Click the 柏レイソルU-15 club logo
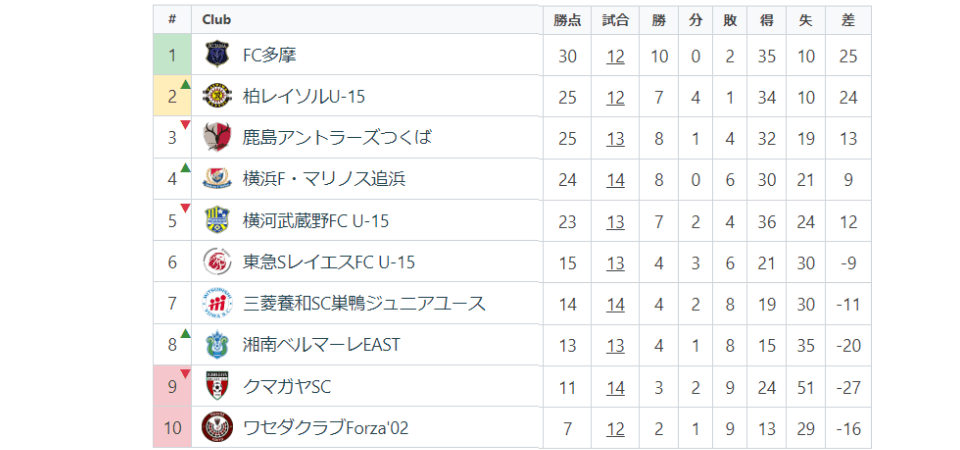 [x=217, y=97]
